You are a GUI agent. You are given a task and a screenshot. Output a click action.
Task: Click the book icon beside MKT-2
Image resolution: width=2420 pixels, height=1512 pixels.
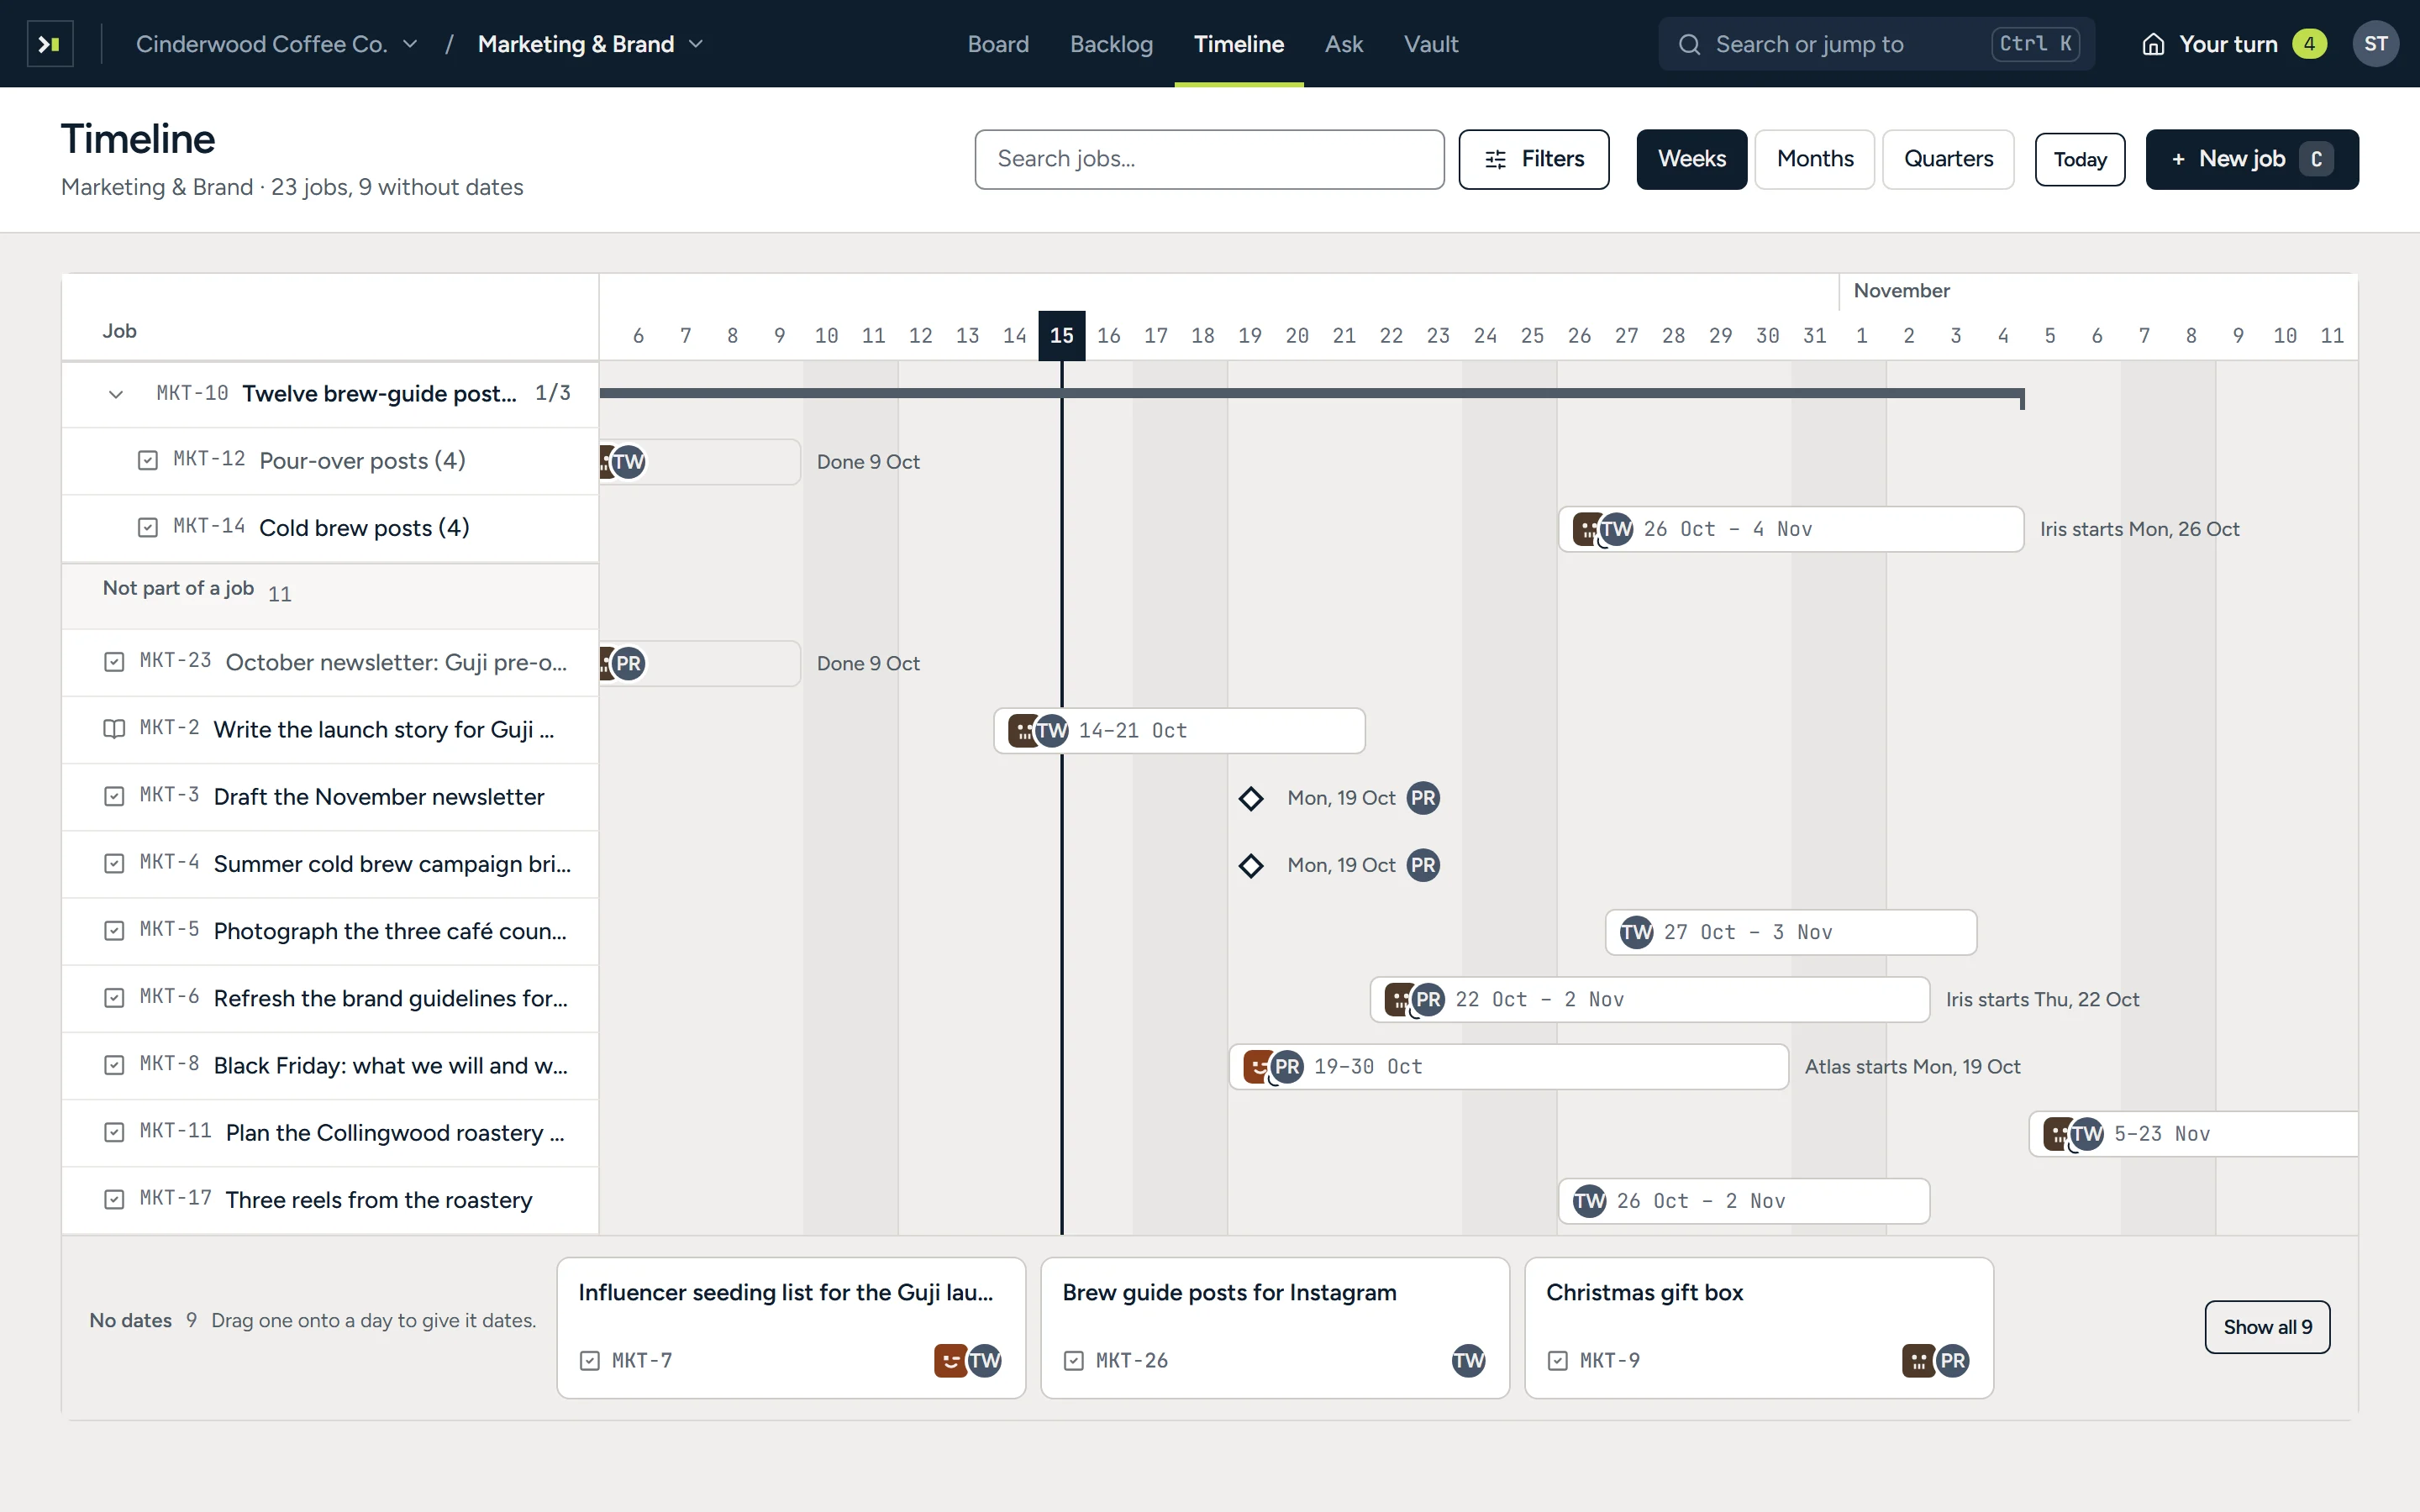(114, 729)
